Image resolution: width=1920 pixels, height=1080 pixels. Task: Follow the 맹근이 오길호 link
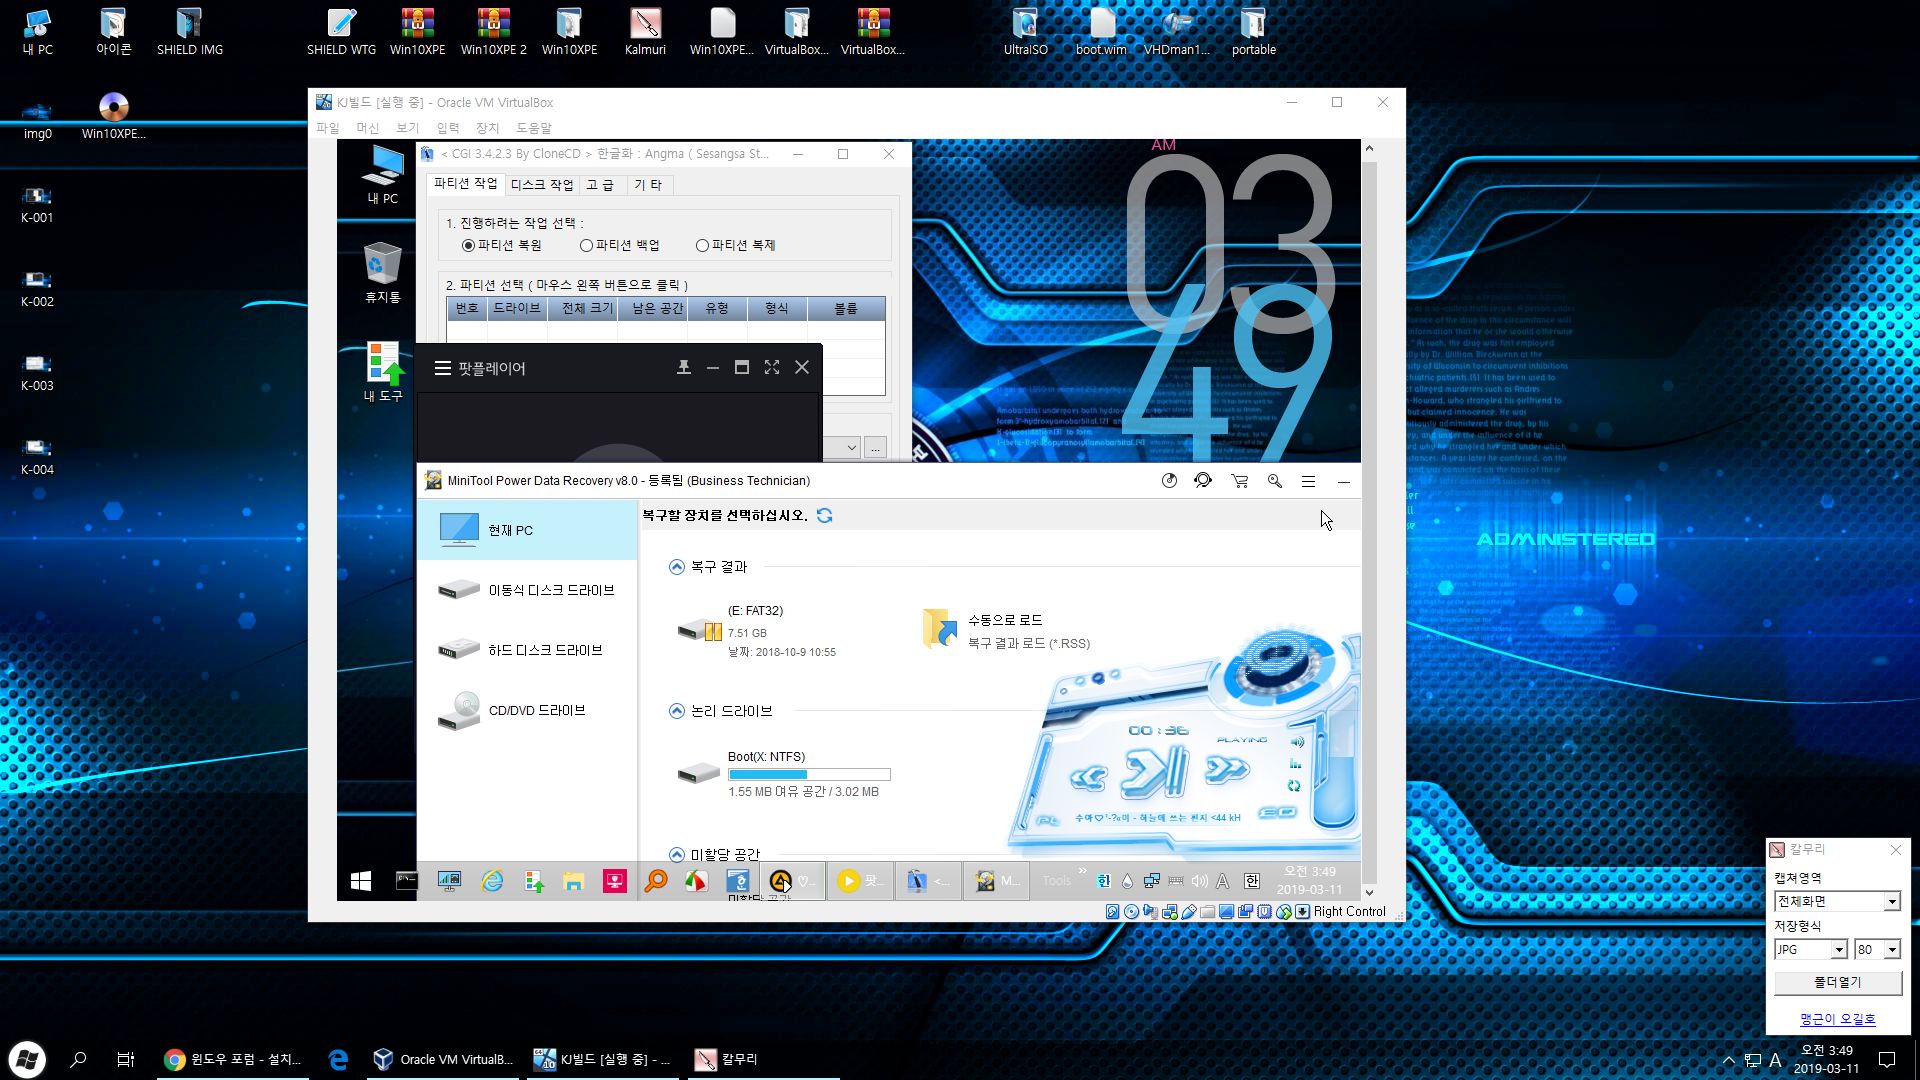1838,1019
